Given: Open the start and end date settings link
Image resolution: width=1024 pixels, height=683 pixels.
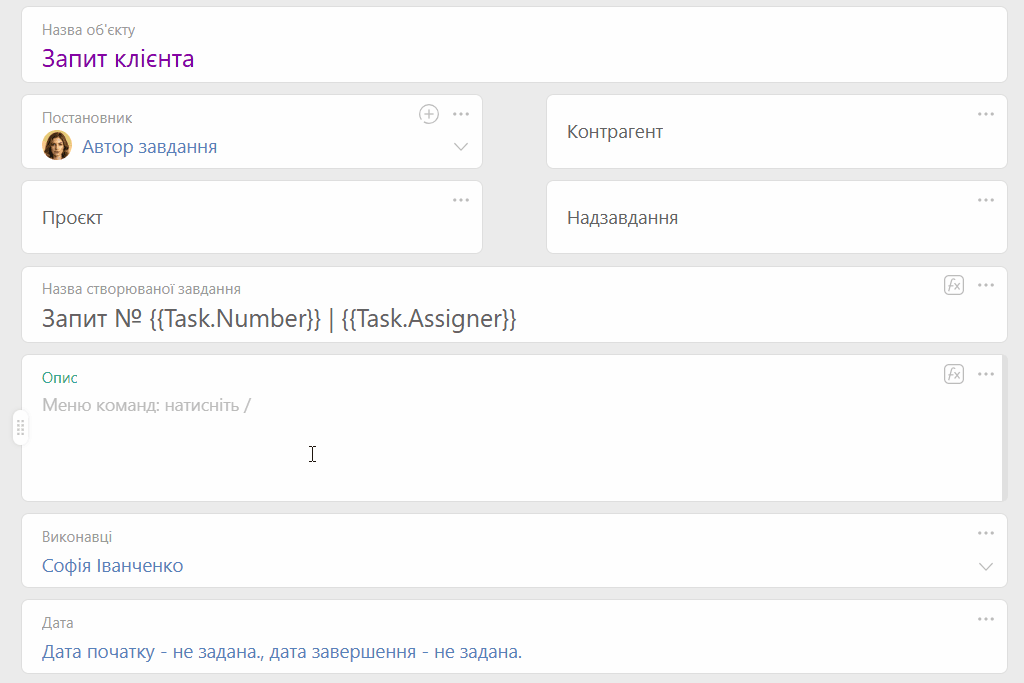Looking at the screenshot, I should pos(281,652).
